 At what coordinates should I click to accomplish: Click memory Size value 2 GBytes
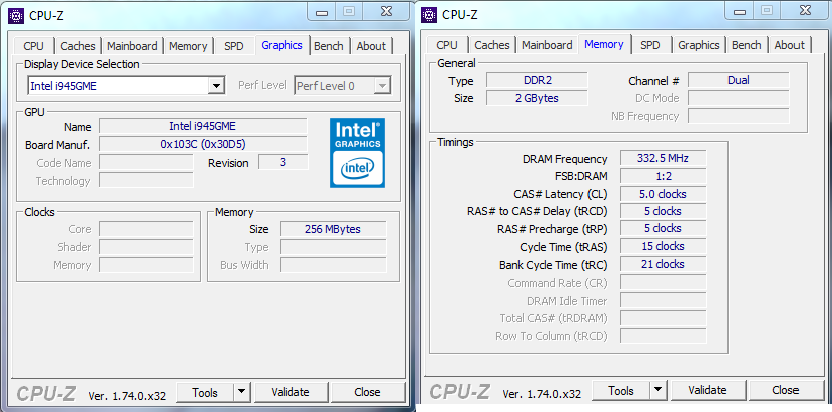click(x=536, y=98)
